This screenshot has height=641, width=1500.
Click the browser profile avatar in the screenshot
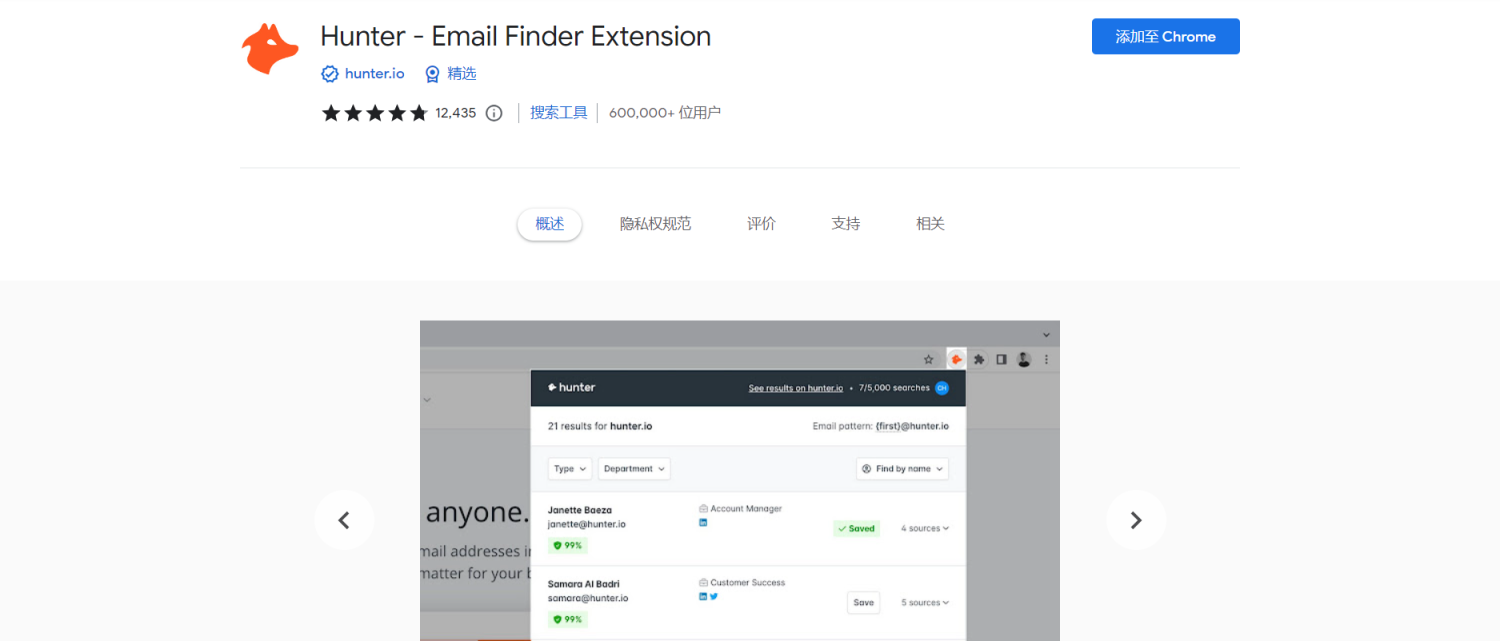click(1022, 358)
